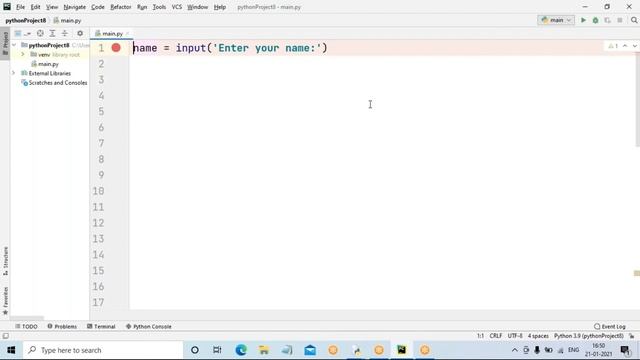Expand External Libraries node
The width and height of the screenshot is (640, 360).
(x=13, y=73)
